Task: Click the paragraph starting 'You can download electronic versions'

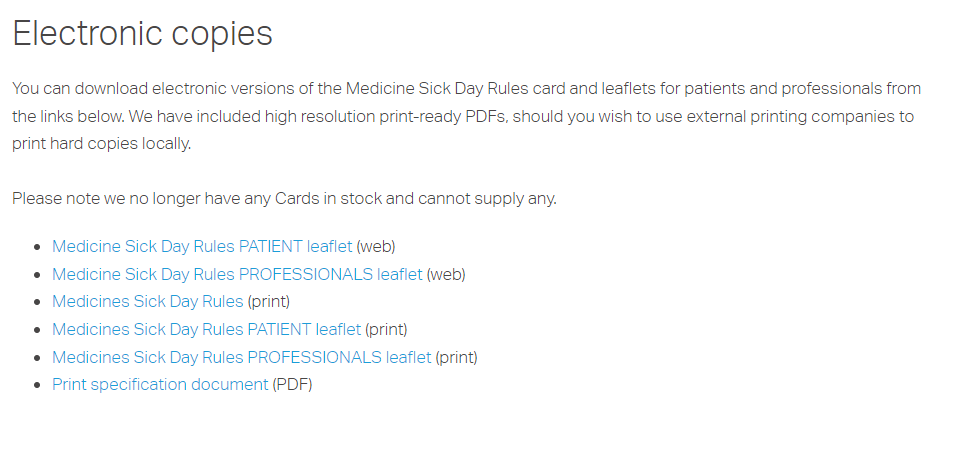Action: pos(466,116)
